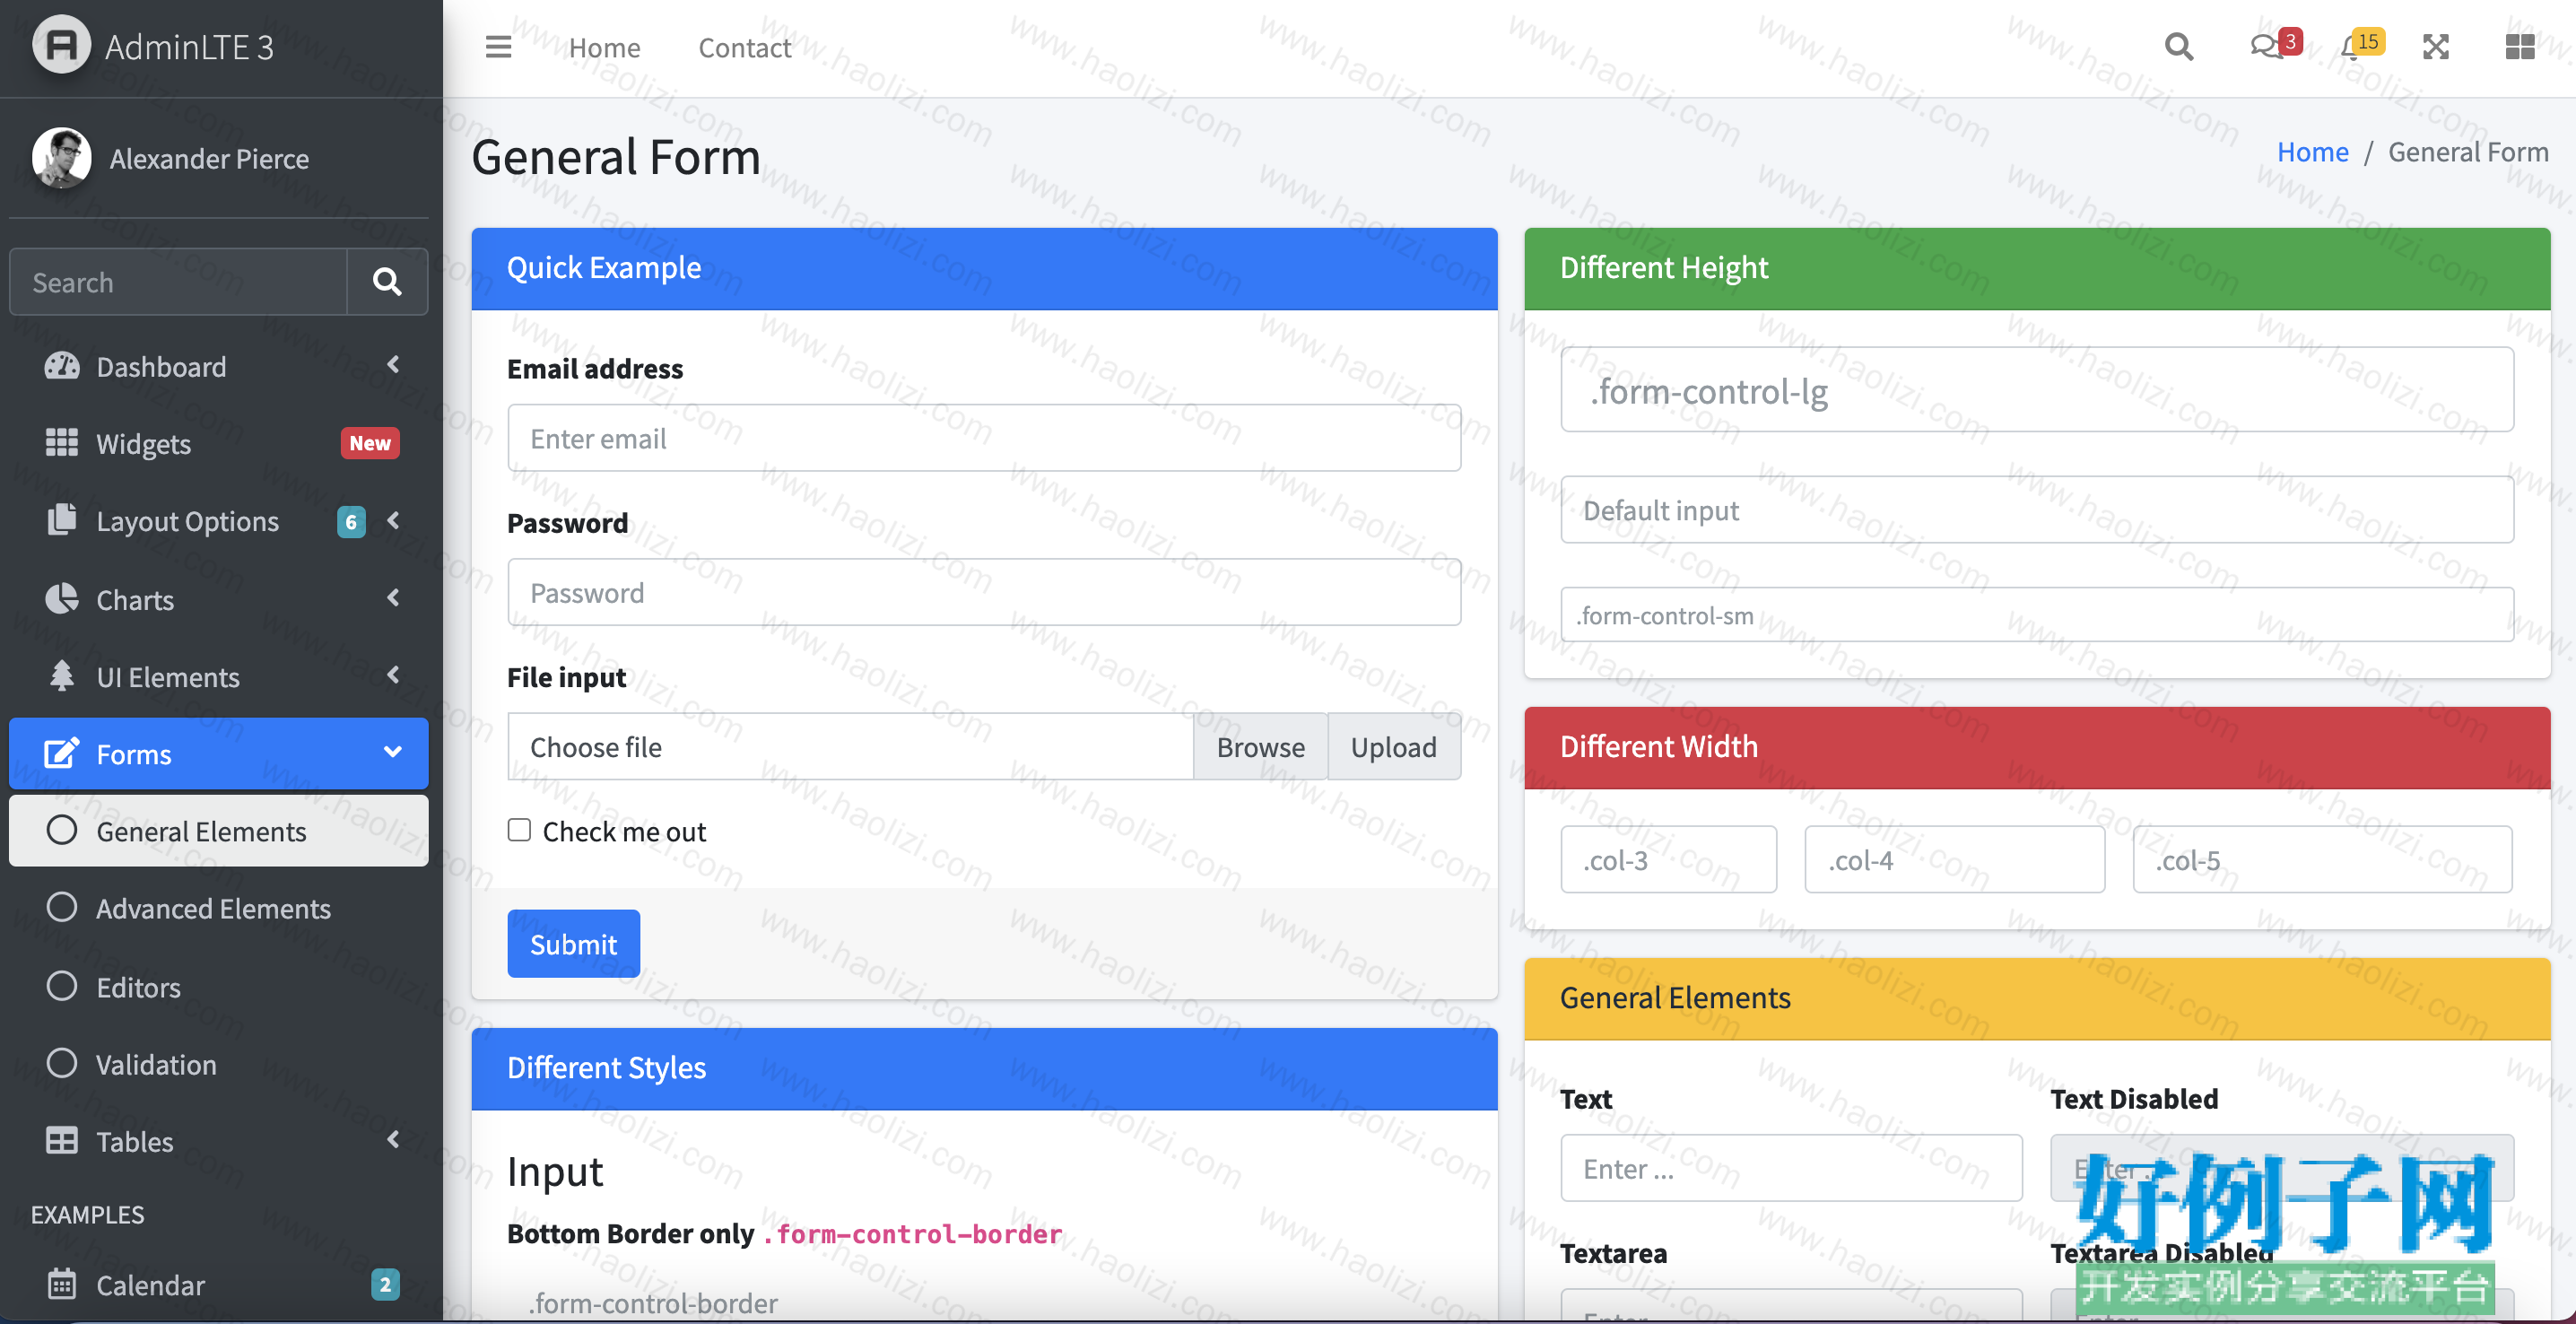Viewport: 2576px width, 1324px height.
Task: Click the .col-3 input field
Action: click(1668, 859)
